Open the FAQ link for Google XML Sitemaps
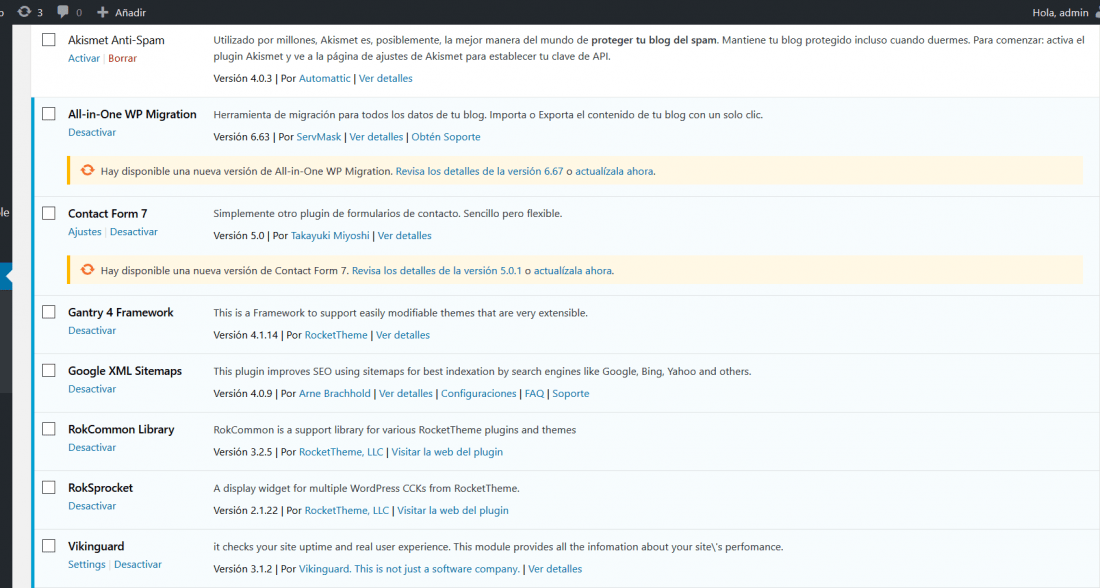Image resolution: width=1100 pixels, height=588 pixels. point(535,394)
